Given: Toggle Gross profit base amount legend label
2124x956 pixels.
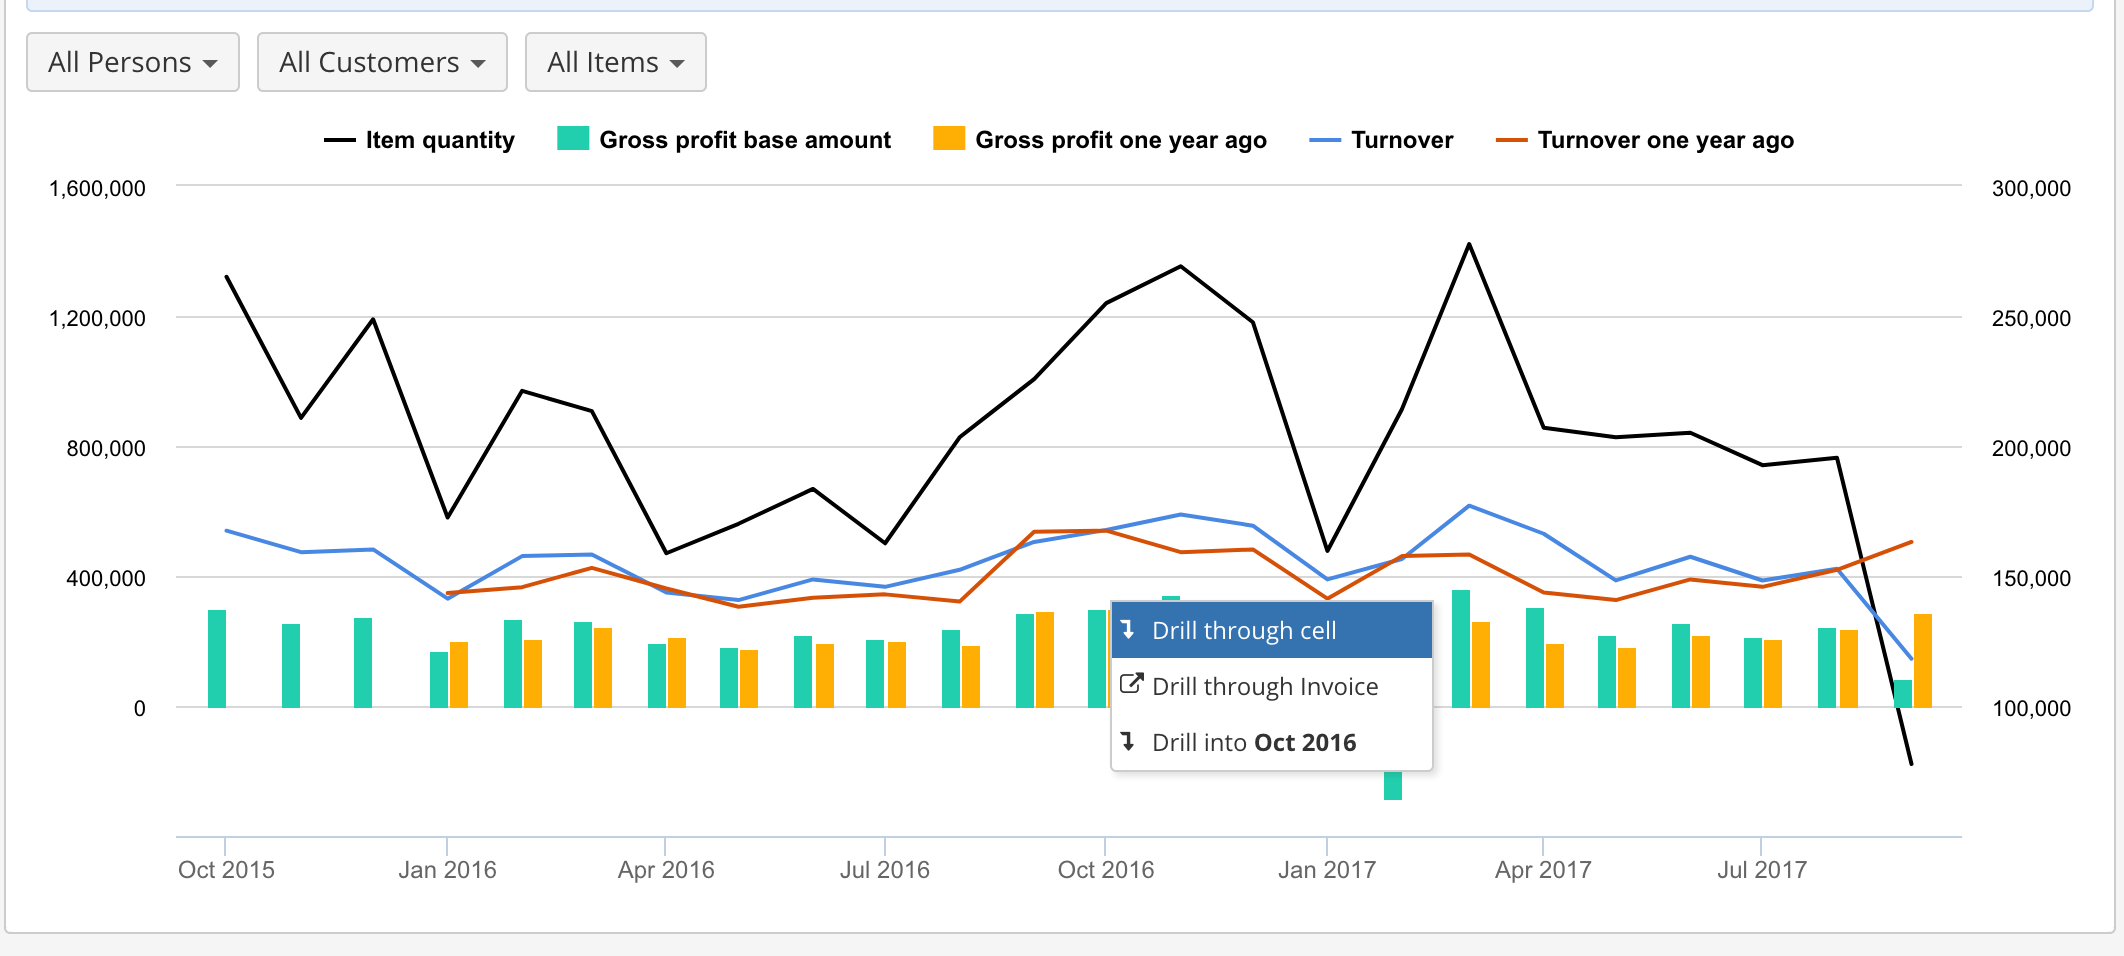Looking at the screenshot, I should [x=744, y=140].
